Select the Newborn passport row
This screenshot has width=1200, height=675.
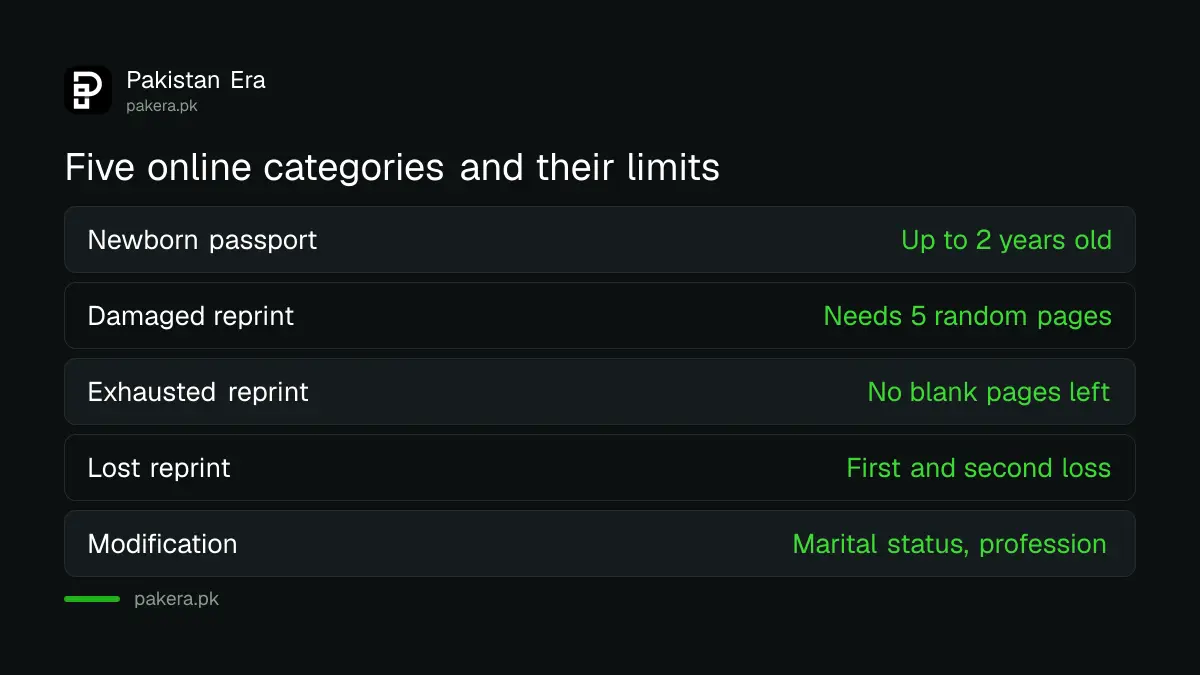[x=600, y=240]
